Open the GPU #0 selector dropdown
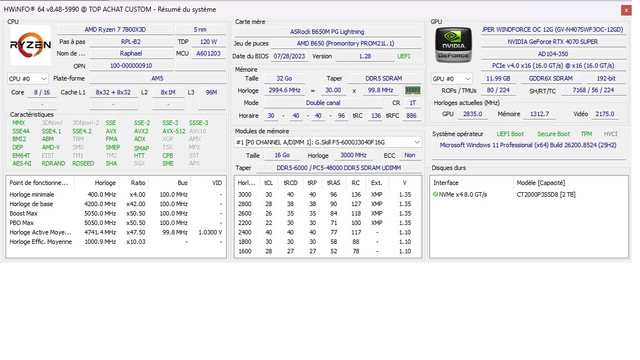Viewport: 640px width, 360px height. tap(451, 78)
